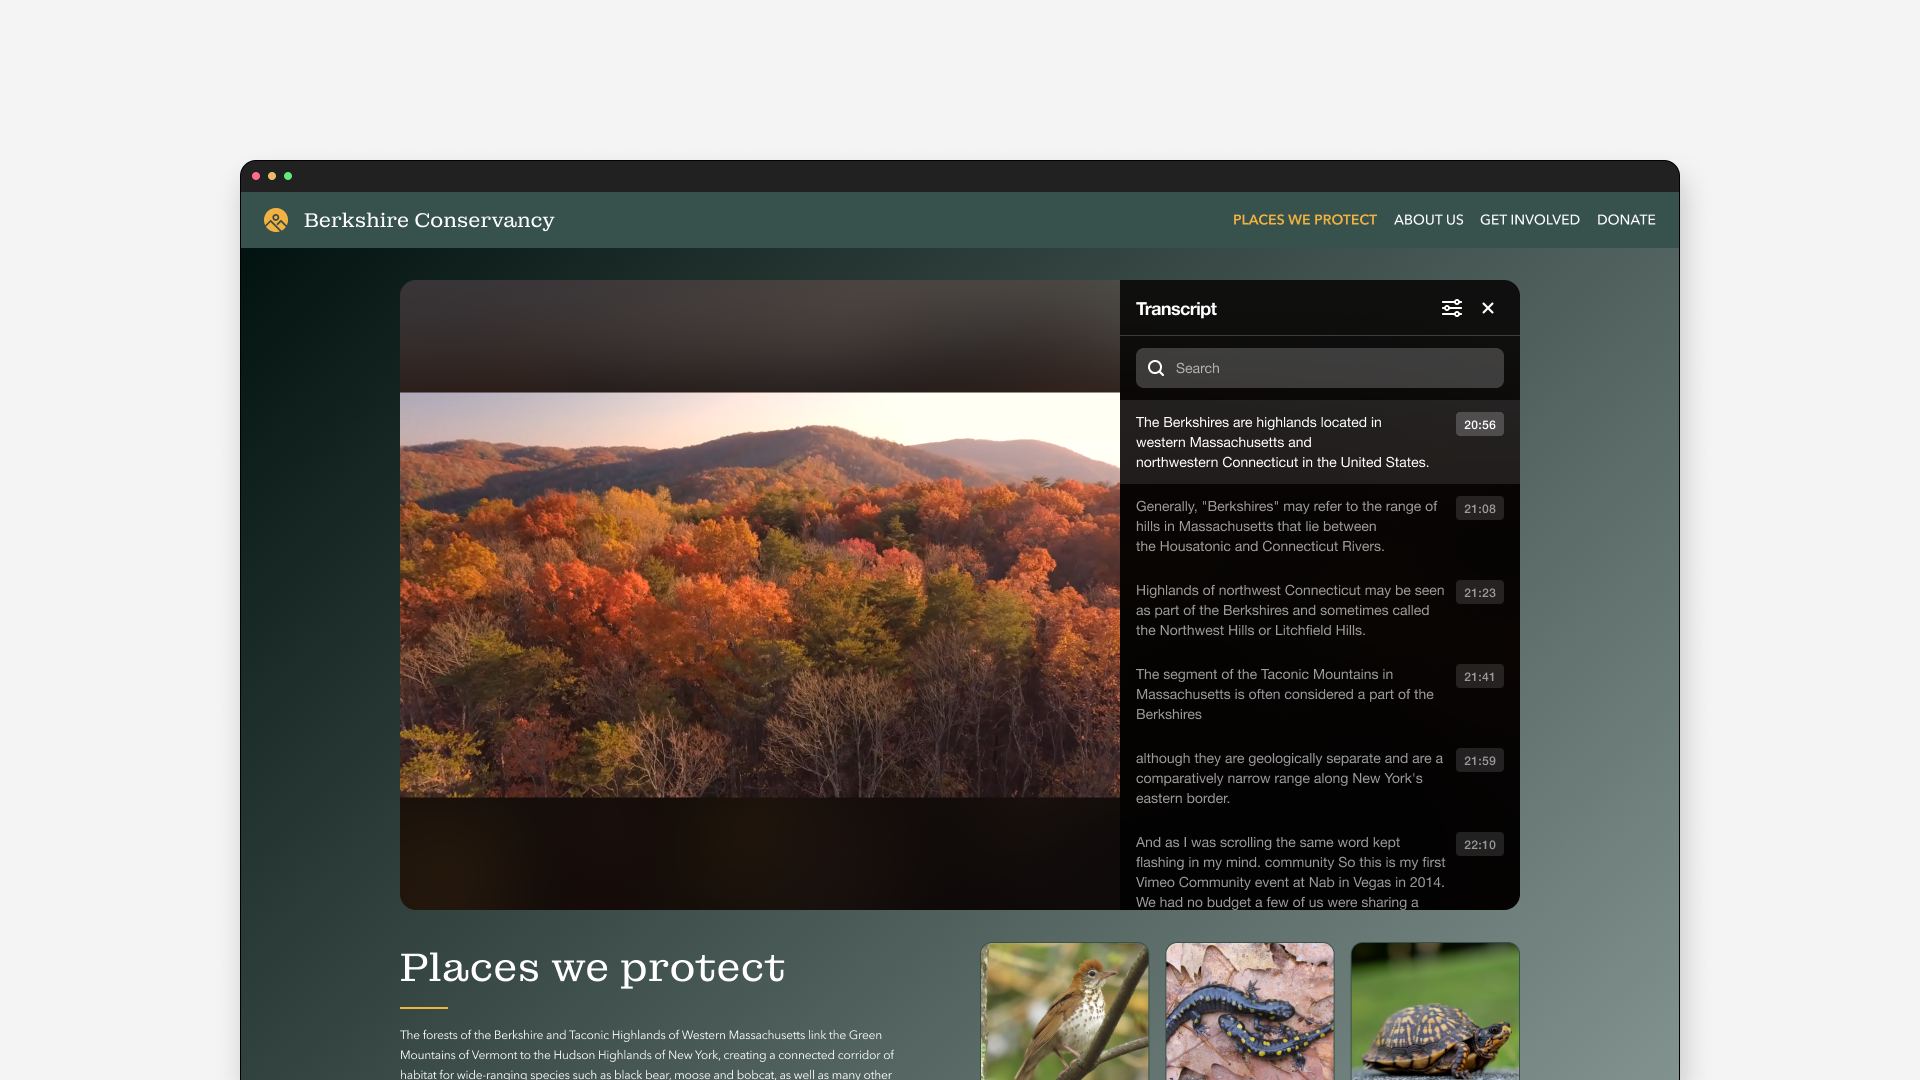The image size is (1920, 1080).
Task: Jump to timestamp 21:08
Action: coord(1479,509)
